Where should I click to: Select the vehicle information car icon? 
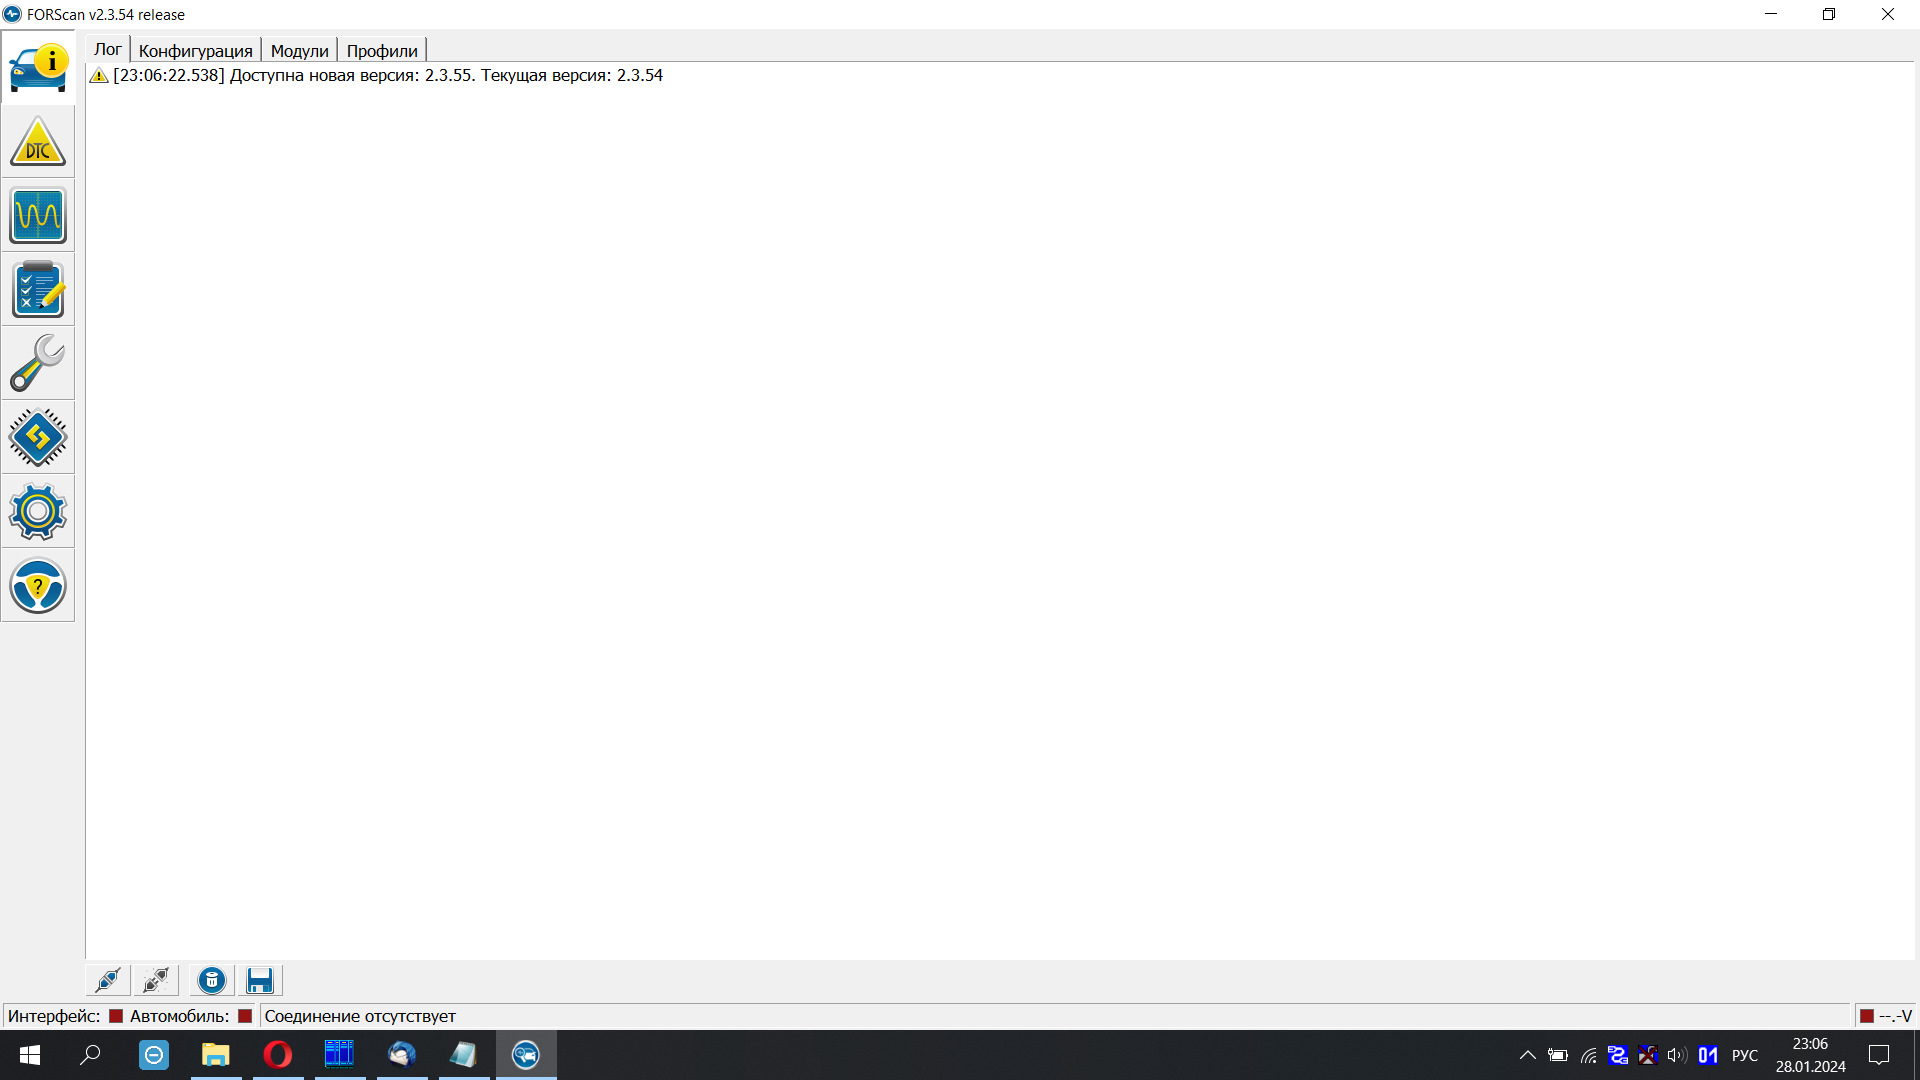(38, 68)
